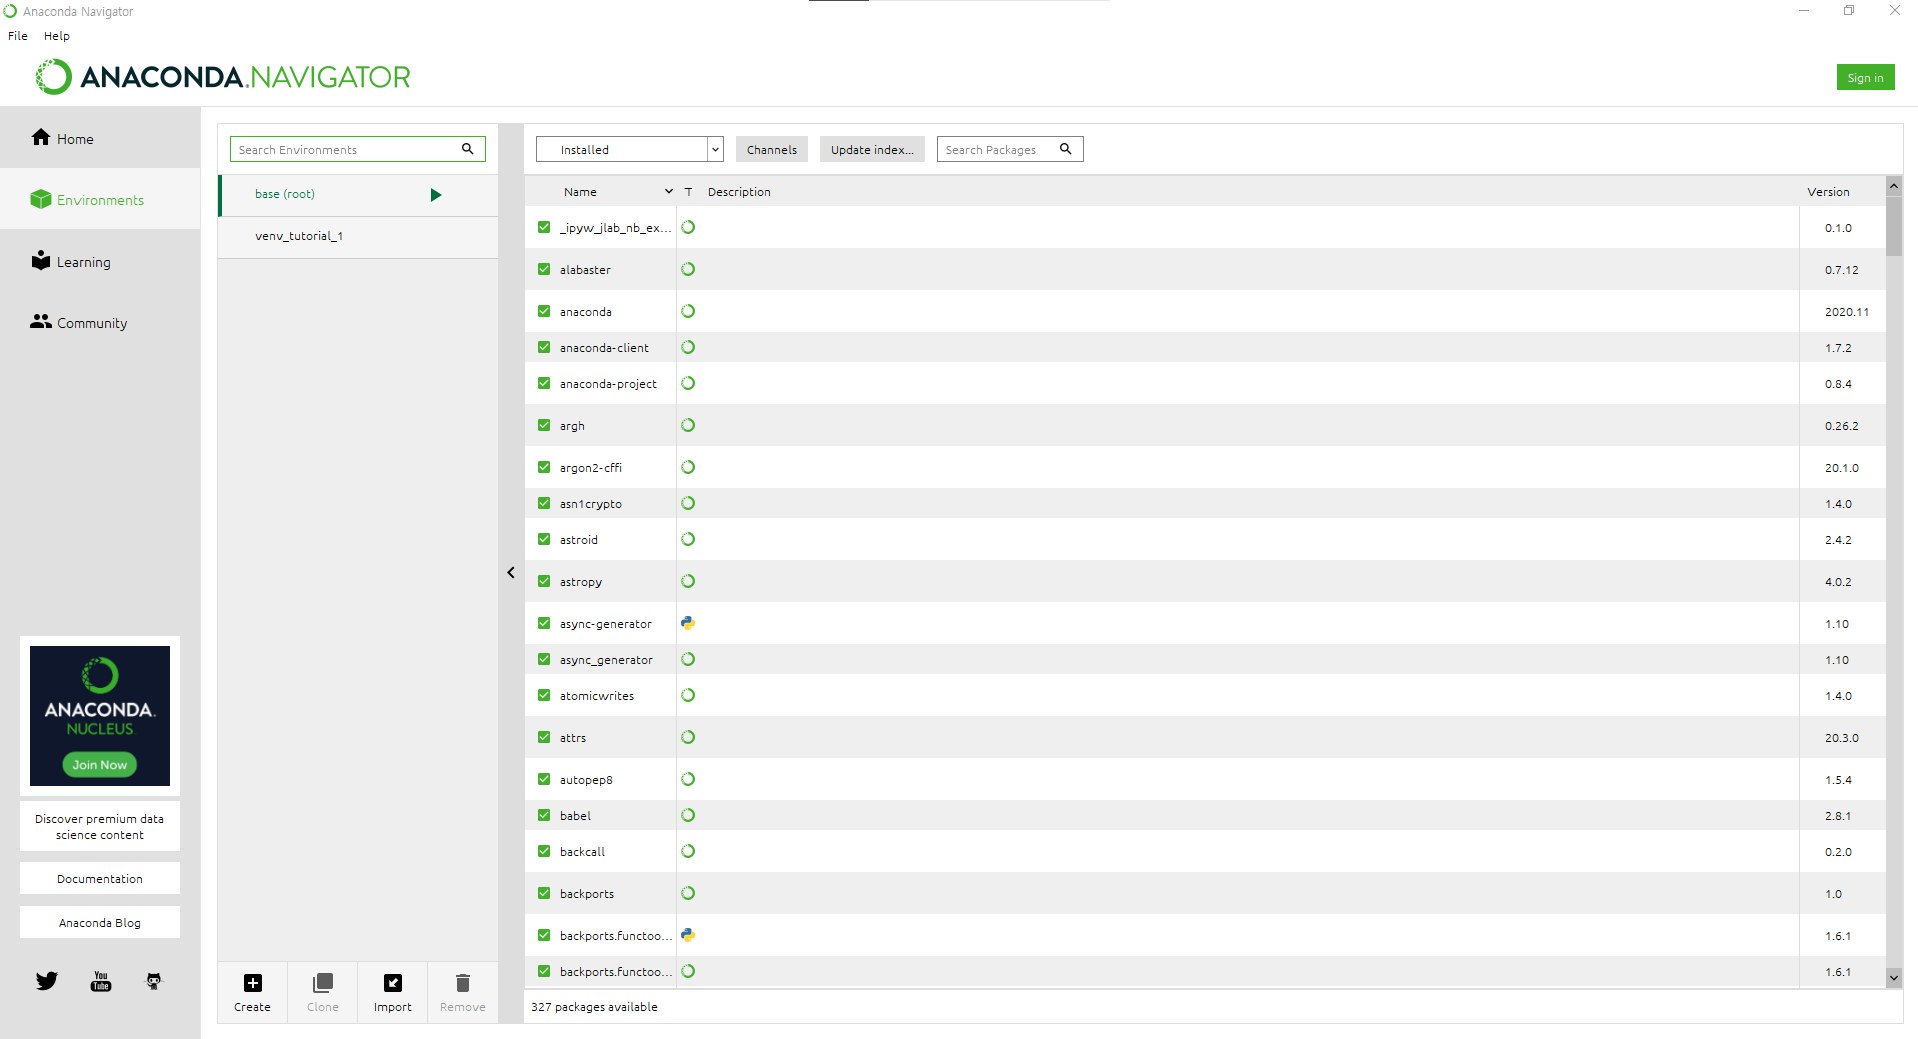Click the Update index button
This screenshot has height=1039, width=1918.
(x=872, y=149)
